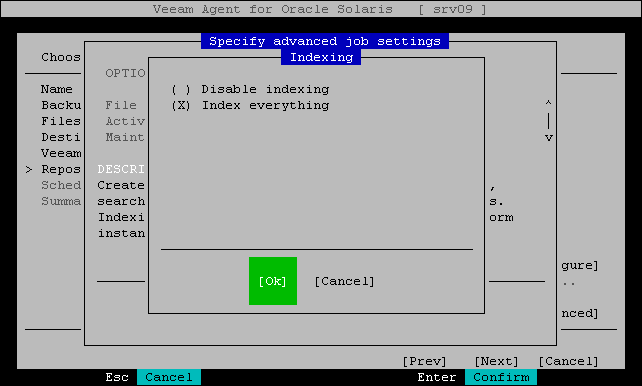Viewport: 642px width, 386px height.
Task: Click the DESCRI heading text
Action: pyautogui.click(x=121, y=169)
